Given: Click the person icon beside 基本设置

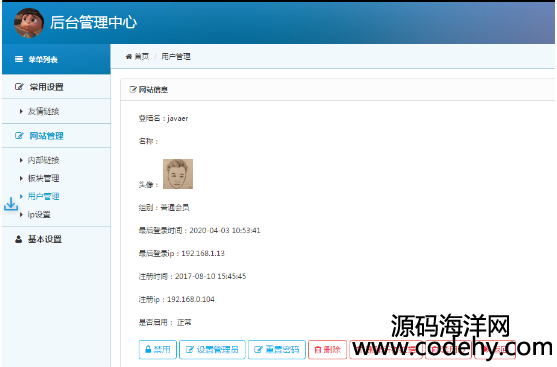Looking at the screenshot, I should coord(18,239).
